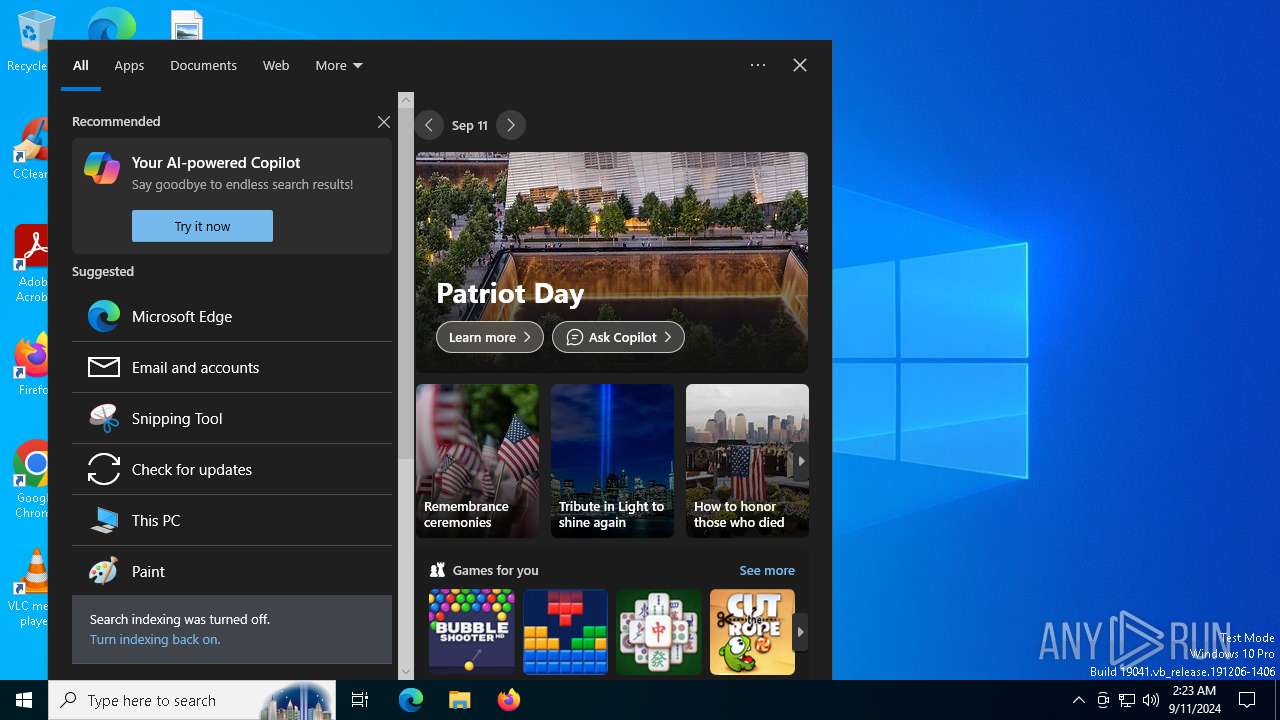The width and height of the screenshot is (1280, 720).
Task: Open Microsoft Edge from suggested list
Action: pyautogui.click(x=232, y=316)
